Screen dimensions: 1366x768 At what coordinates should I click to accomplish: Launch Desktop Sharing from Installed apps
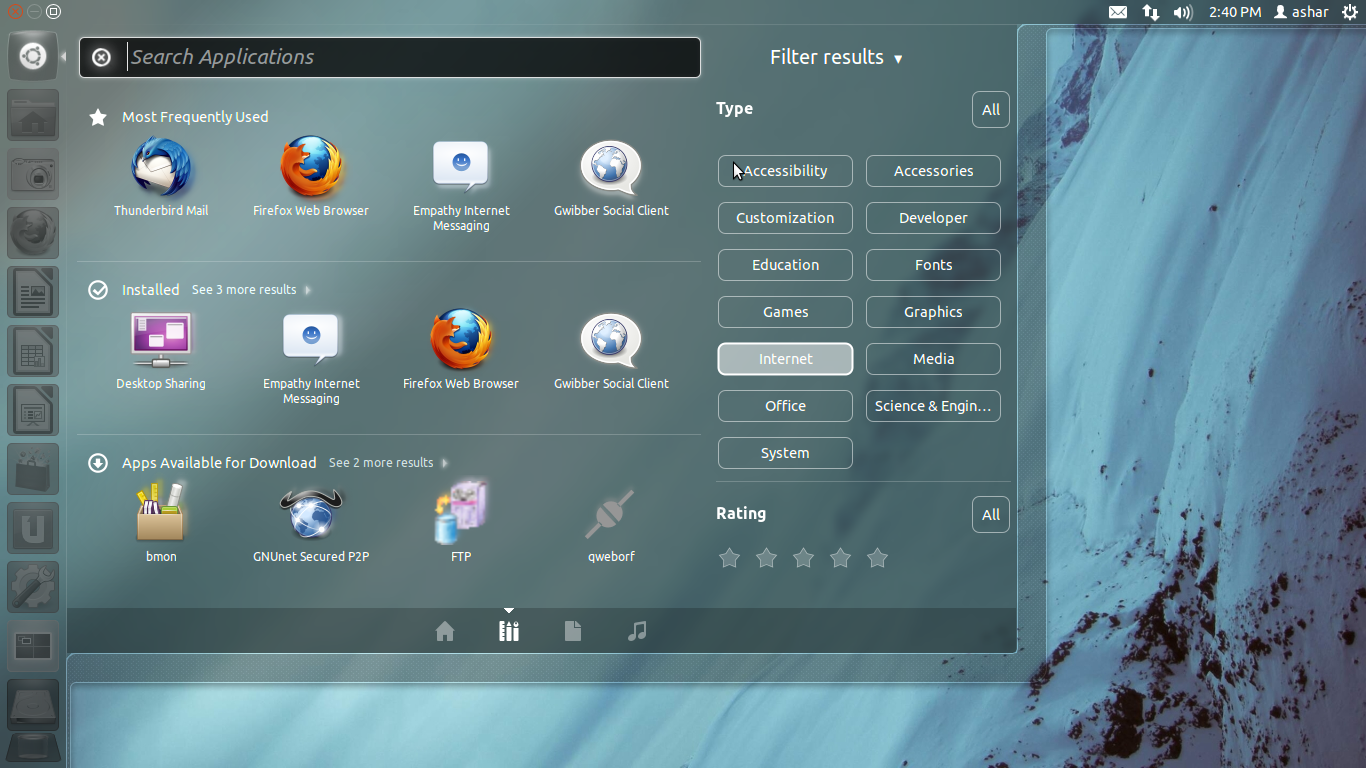click(x=161, y=340)
